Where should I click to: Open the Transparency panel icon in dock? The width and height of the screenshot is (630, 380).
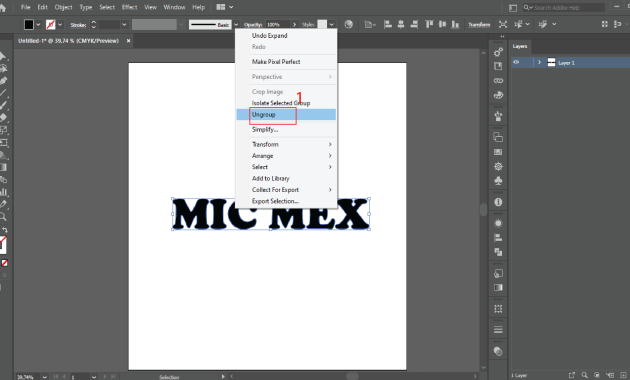pyautogui.click(x=498, y=351)
